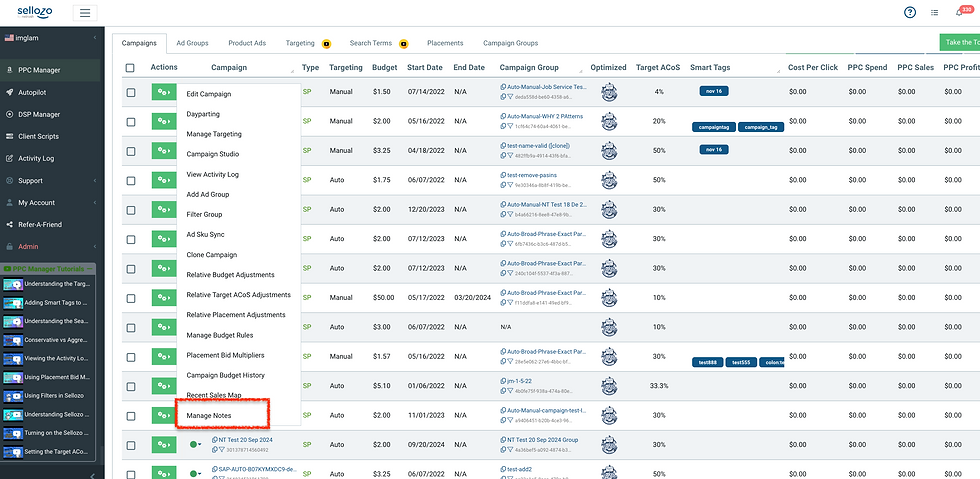Check the row with budget $50.00
Image resolution: width=980 pixels, height=479 pixels.
tap(131, 298)
